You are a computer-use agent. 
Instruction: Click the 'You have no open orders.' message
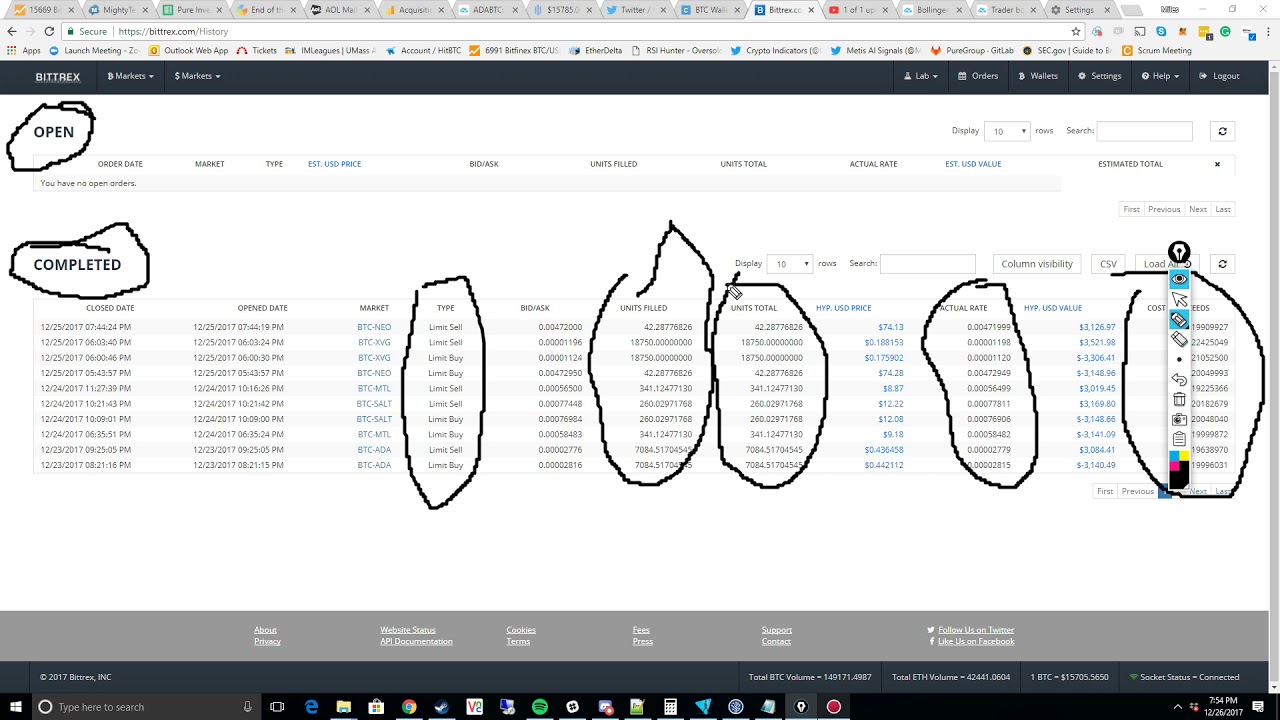[88, 183]
